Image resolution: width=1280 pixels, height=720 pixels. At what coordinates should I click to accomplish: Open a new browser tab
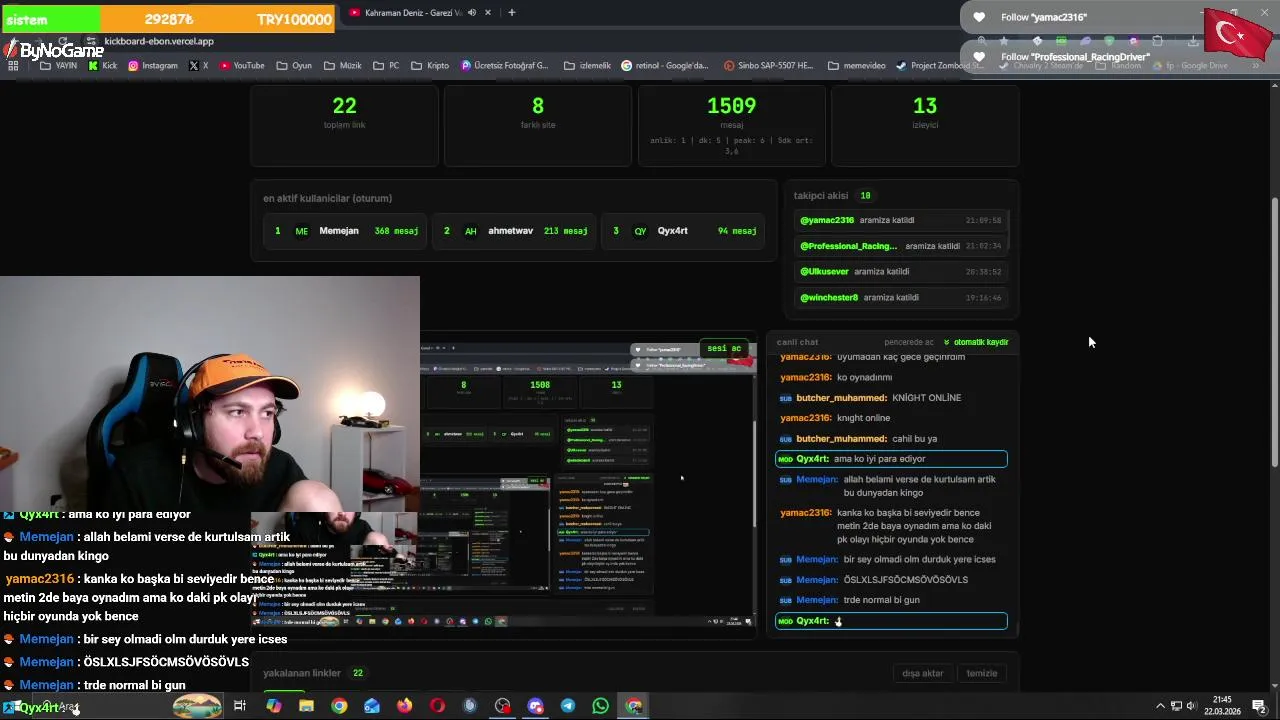[x=511, y=13]
